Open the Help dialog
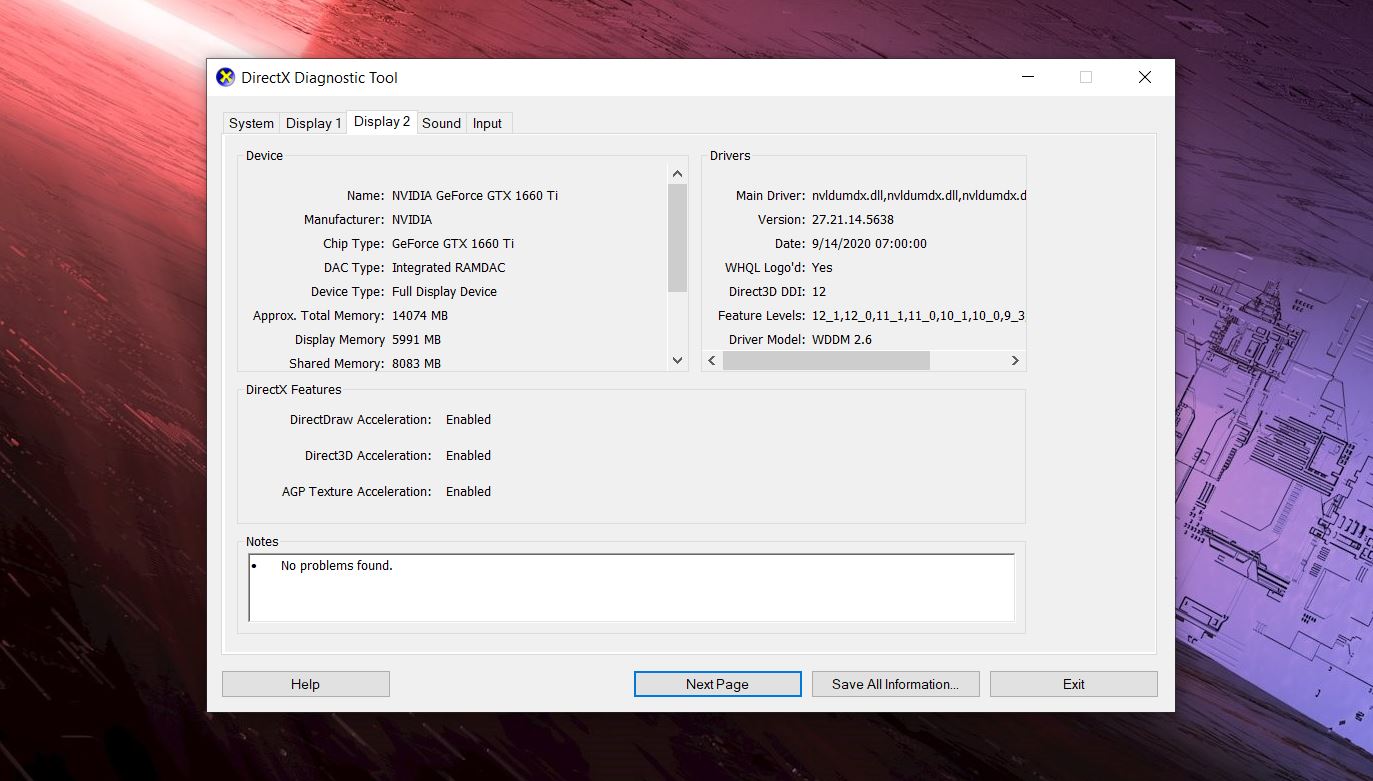 pyautogui.click(x=305, y=684)
